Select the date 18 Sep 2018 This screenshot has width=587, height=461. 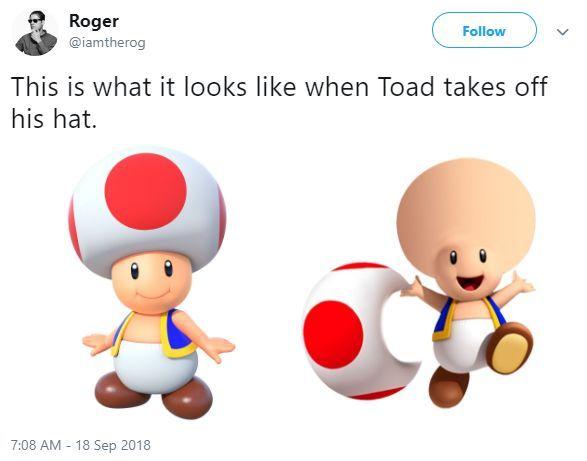[x=113, y=445]
